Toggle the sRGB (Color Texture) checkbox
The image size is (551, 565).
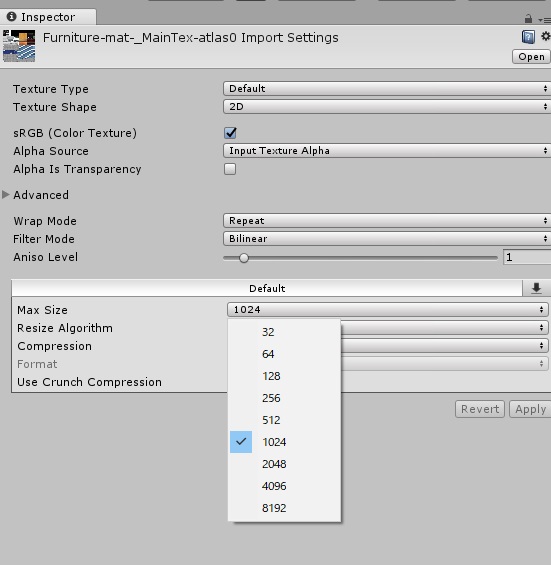[230, 133]
